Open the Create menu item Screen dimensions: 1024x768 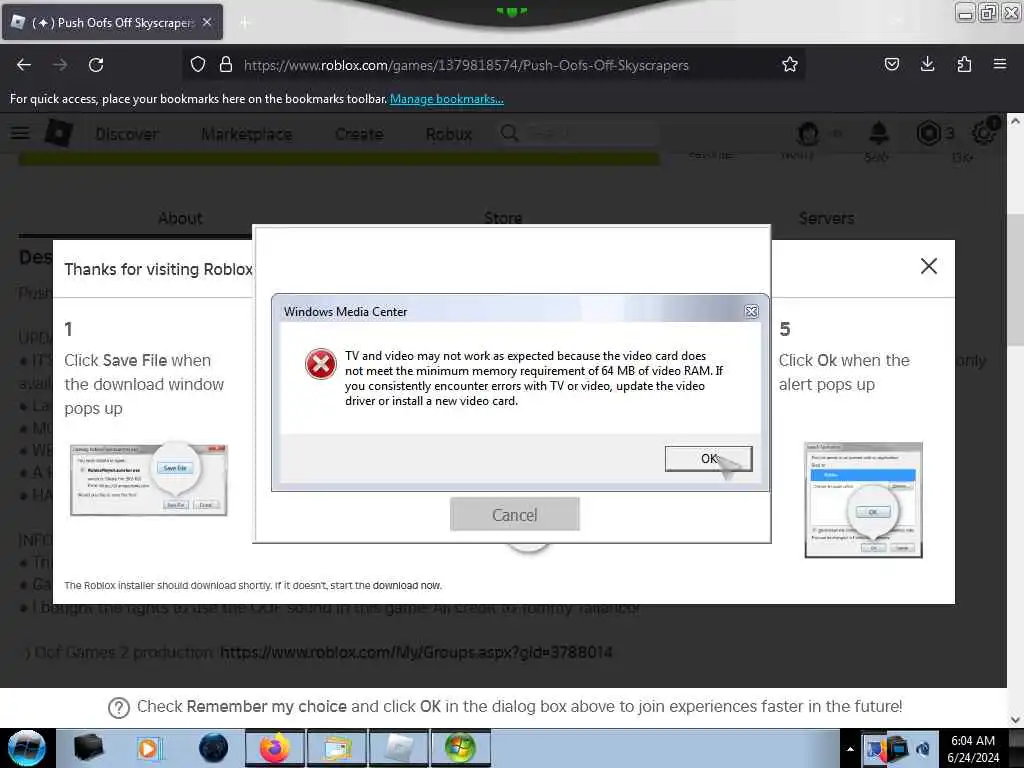[x=359, y=134]
